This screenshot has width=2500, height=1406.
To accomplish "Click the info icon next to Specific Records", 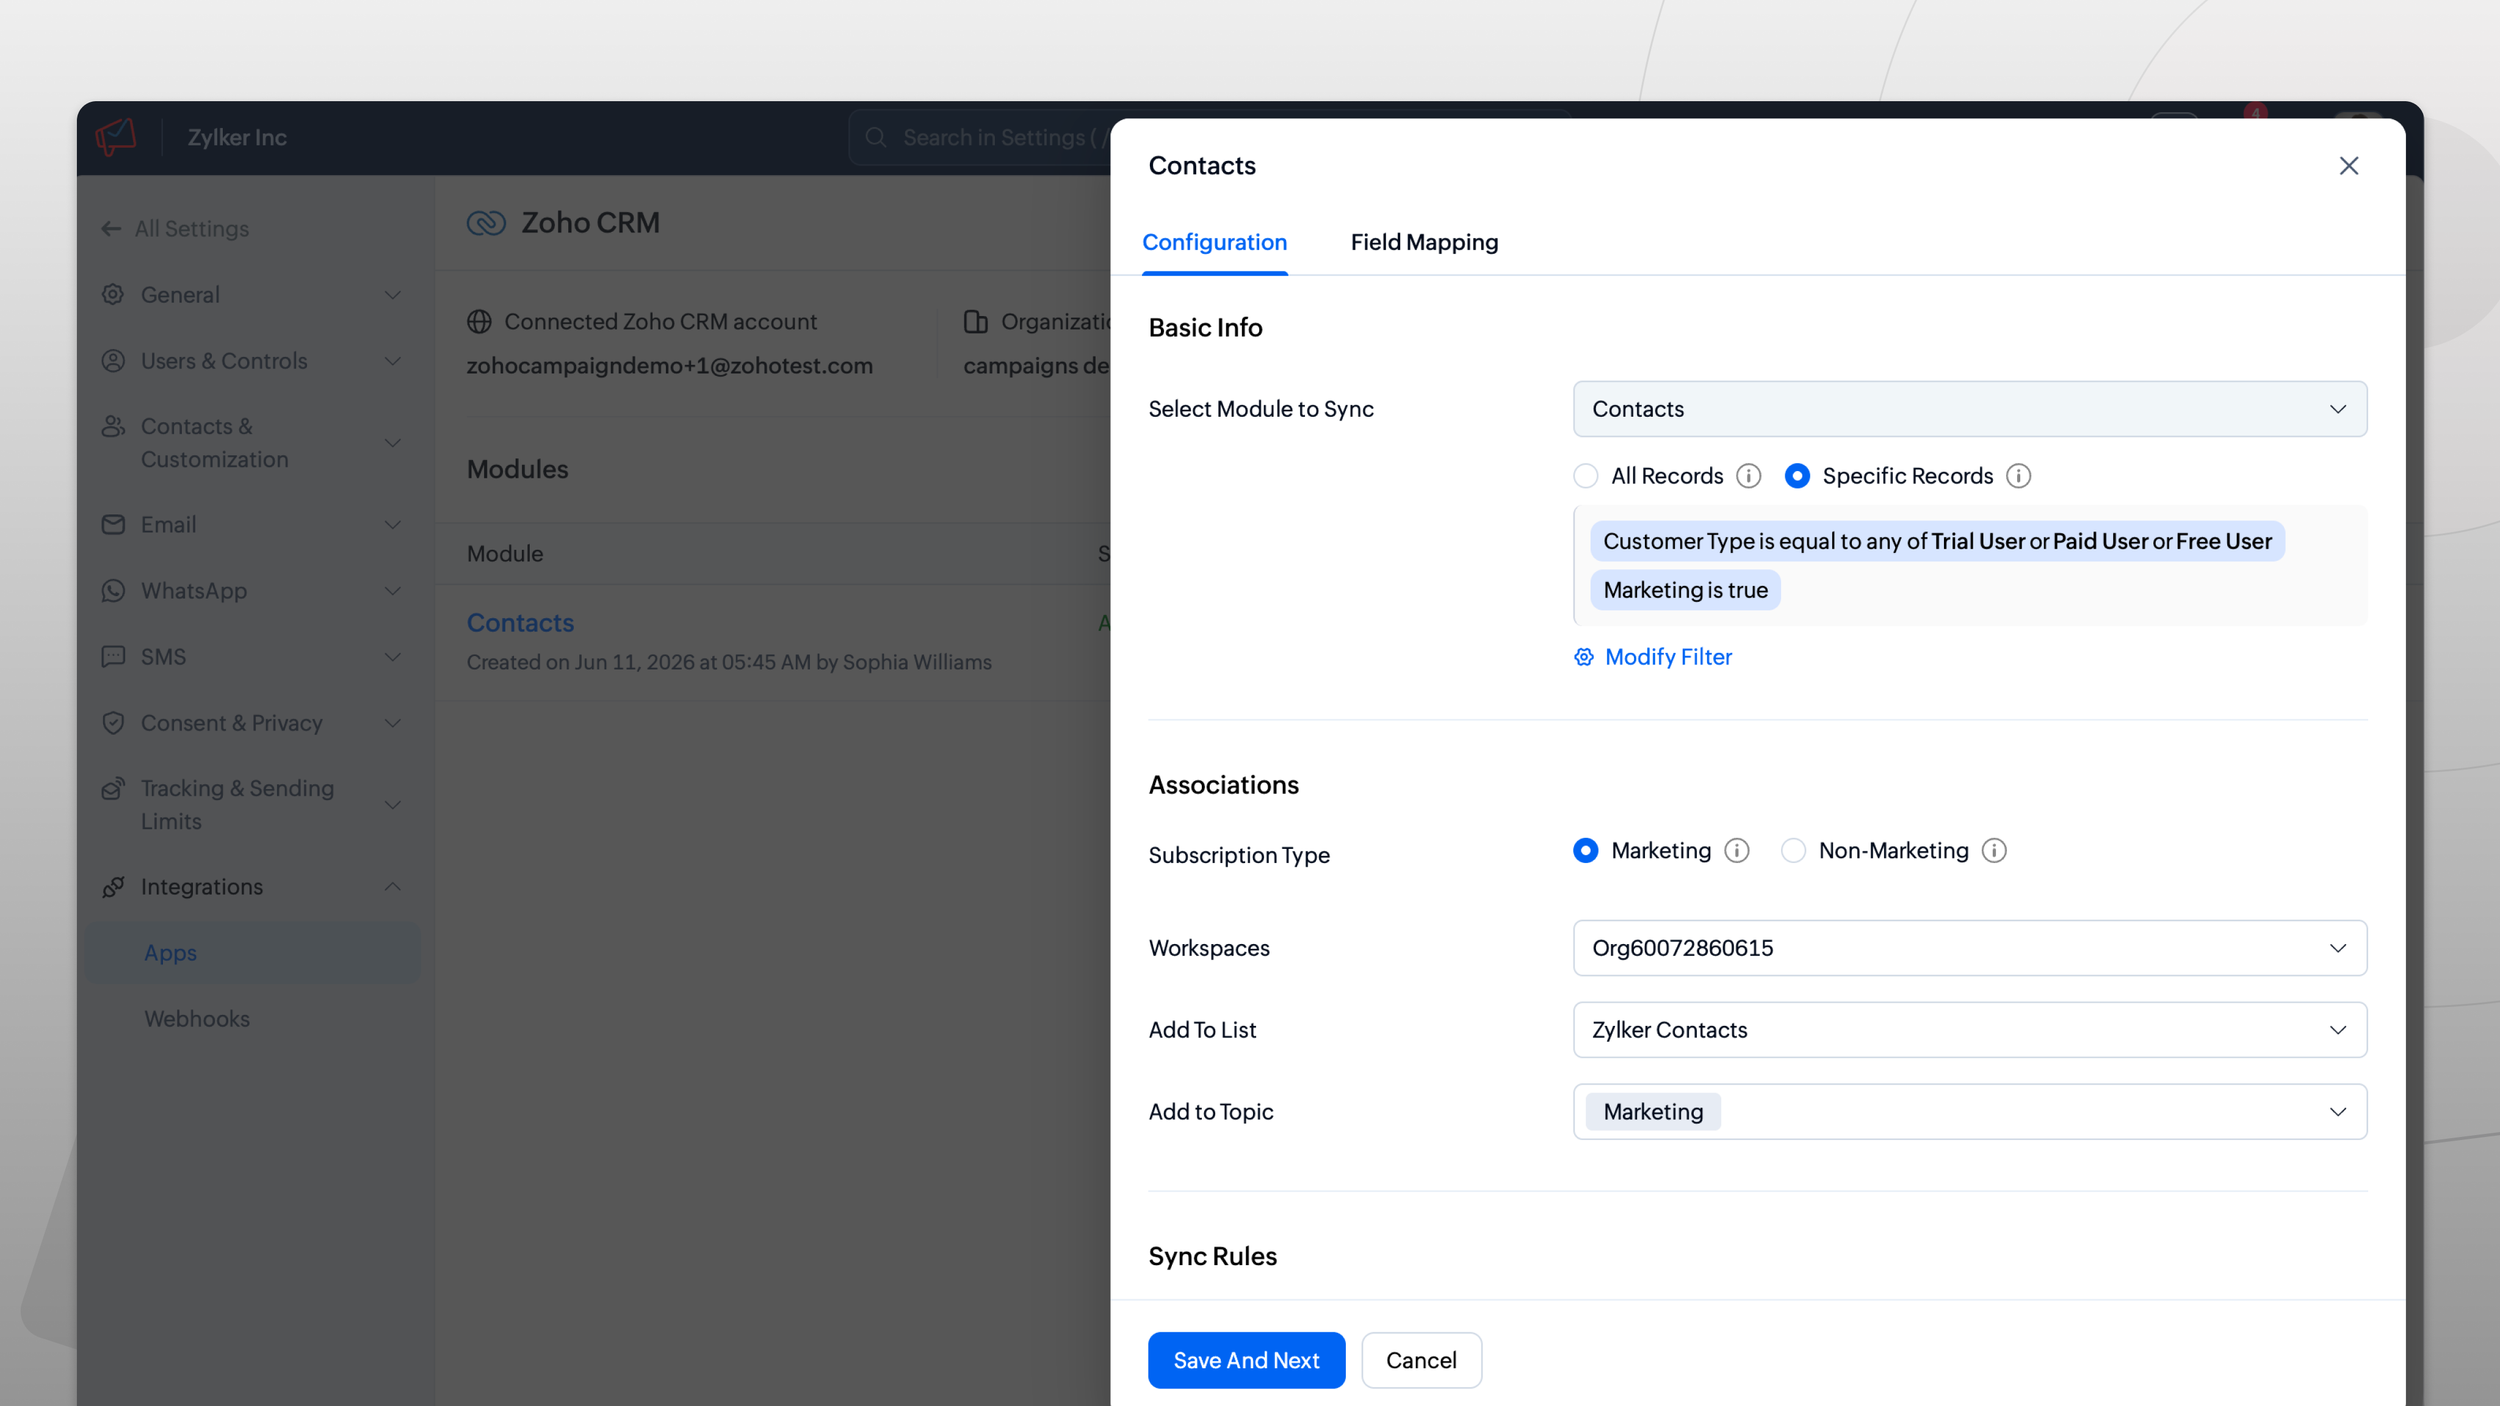I will (x=2018, y=476).
